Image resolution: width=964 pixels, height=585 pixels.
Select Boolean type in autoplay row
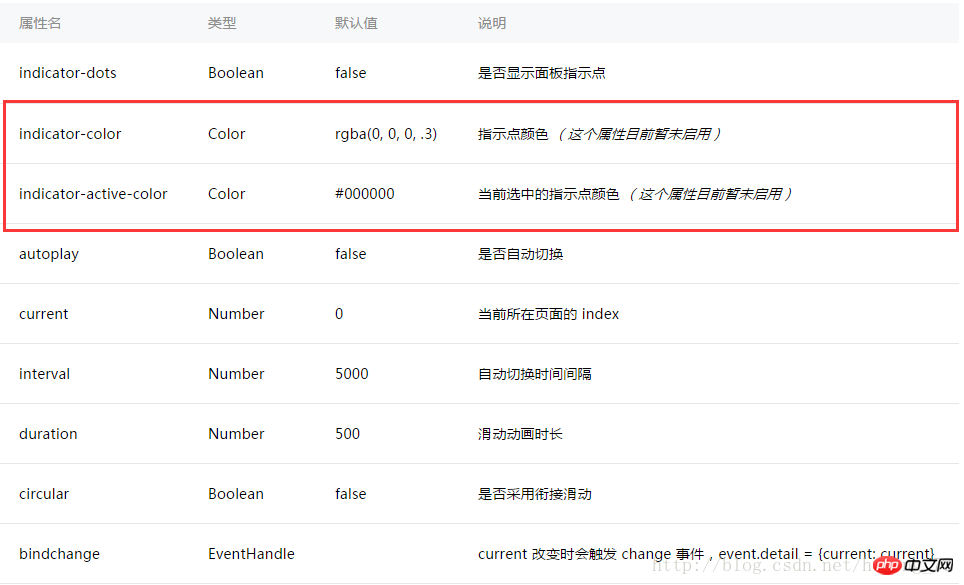236,254
